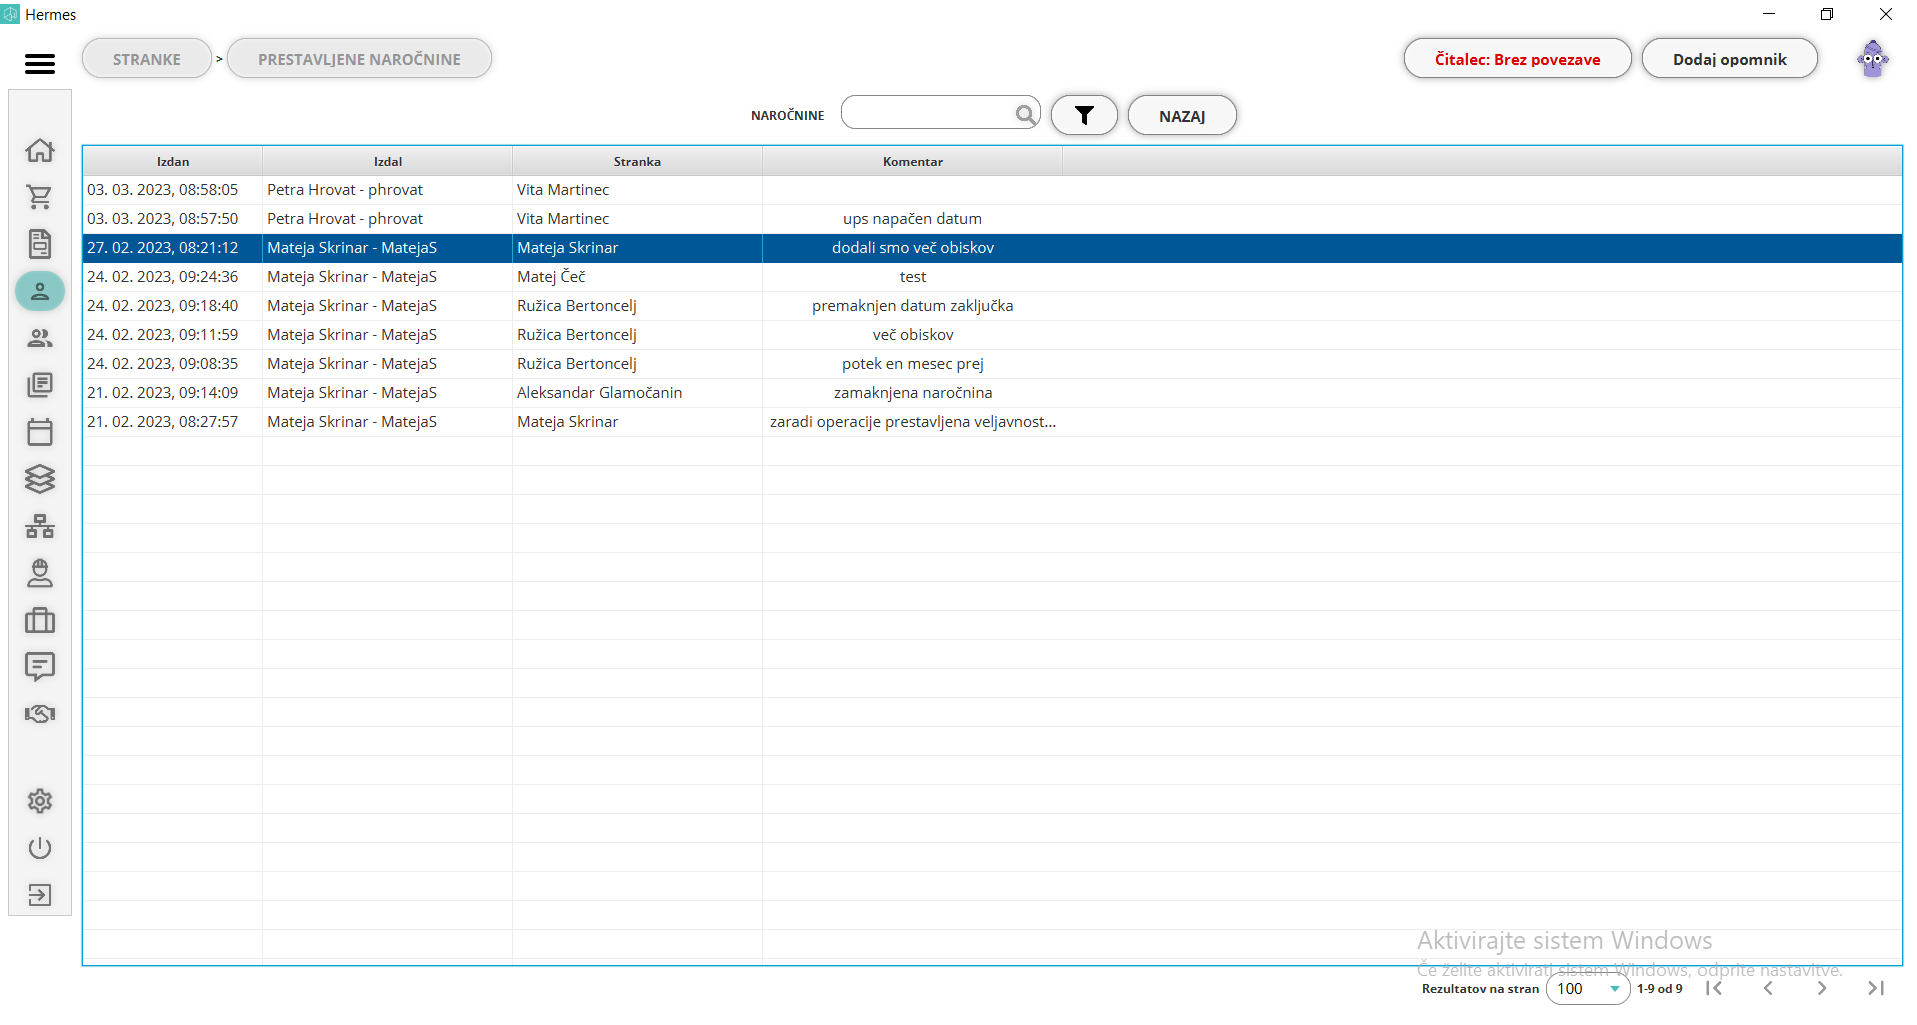This screenshot has width=1917, height=1025.
Task: Sort by the Izdan column header
Action: pyautogui.click(x=173, y=161)
